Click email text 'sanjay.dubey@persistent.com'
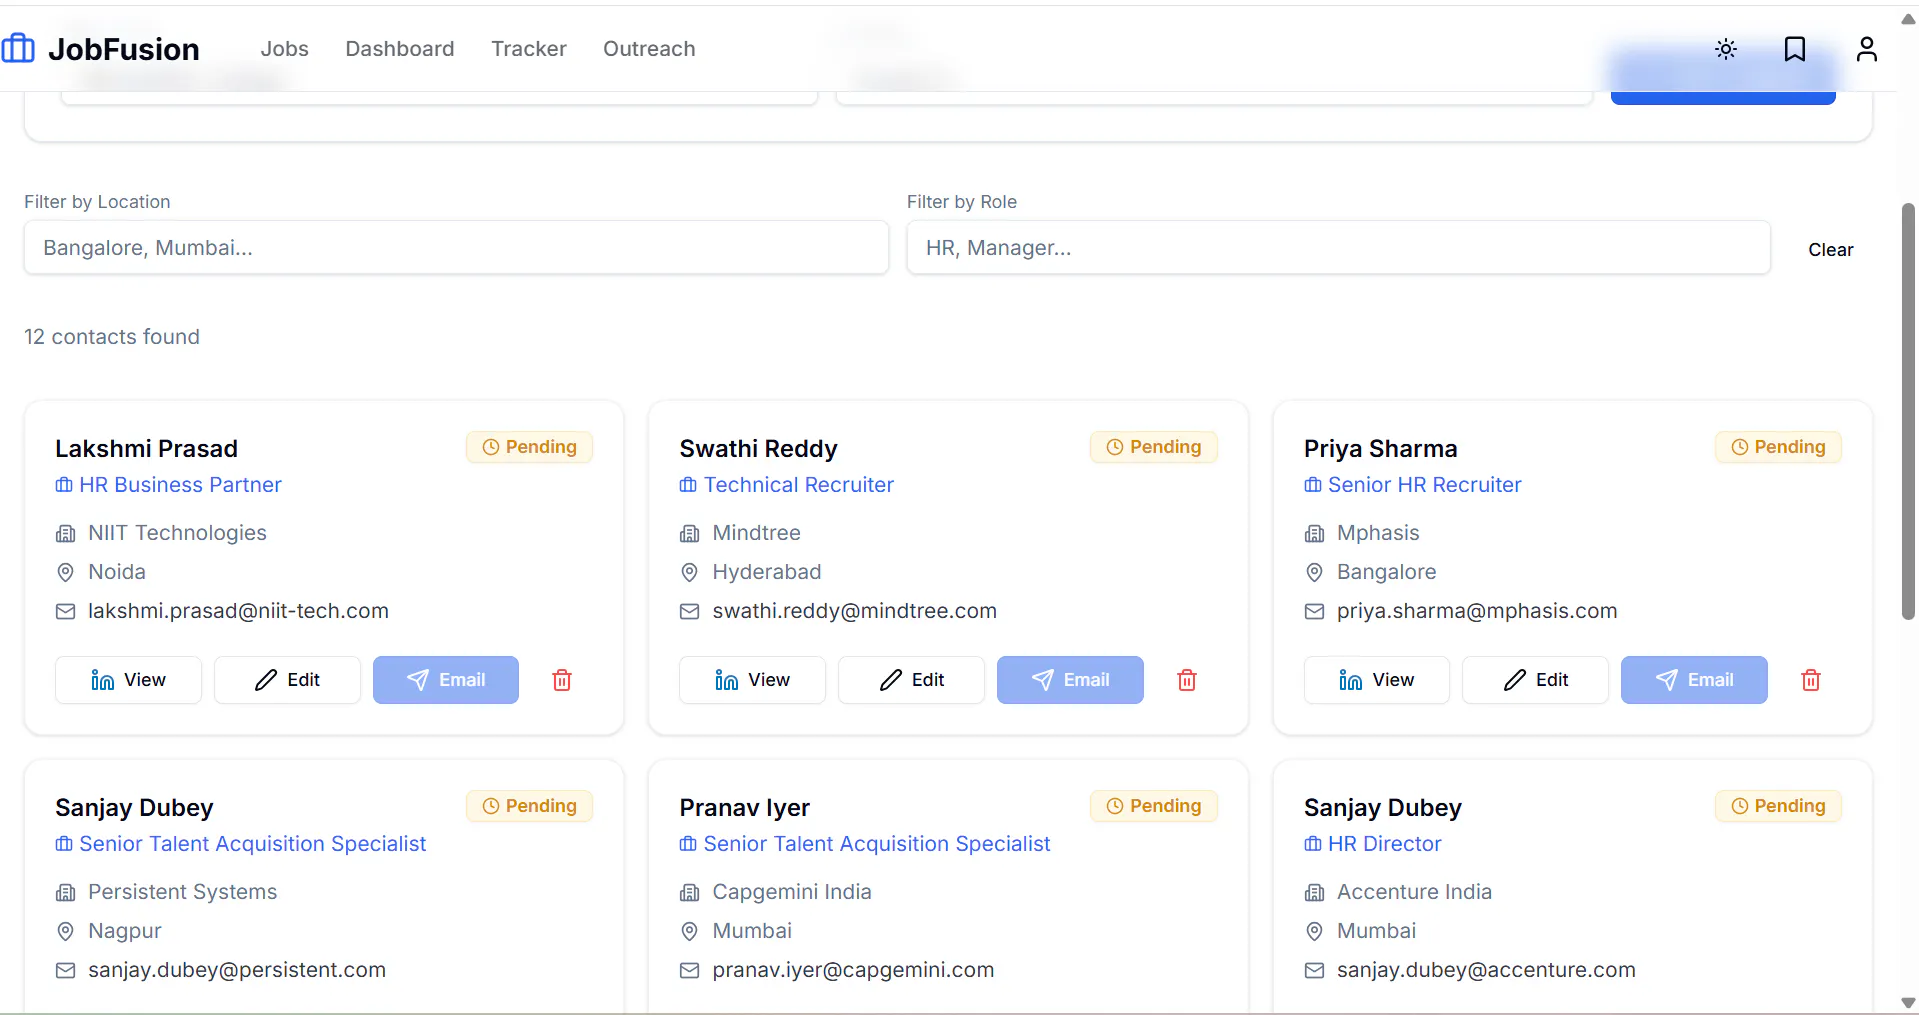Viewport: 1919px width, 1015px height. [237, 970]
